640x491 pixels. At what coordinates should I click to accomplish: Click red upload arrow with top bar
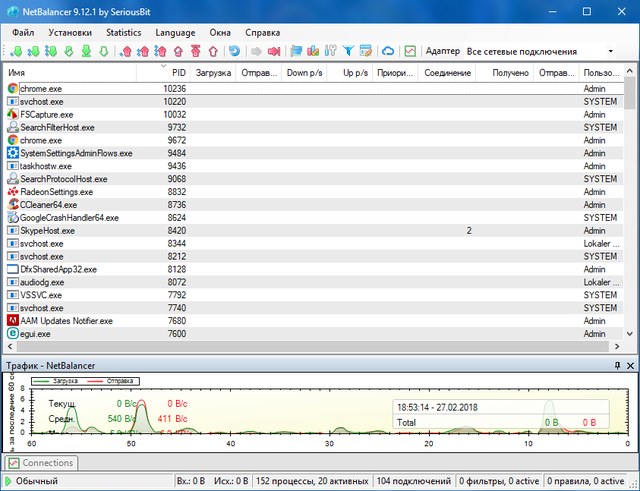click(196, 51)
